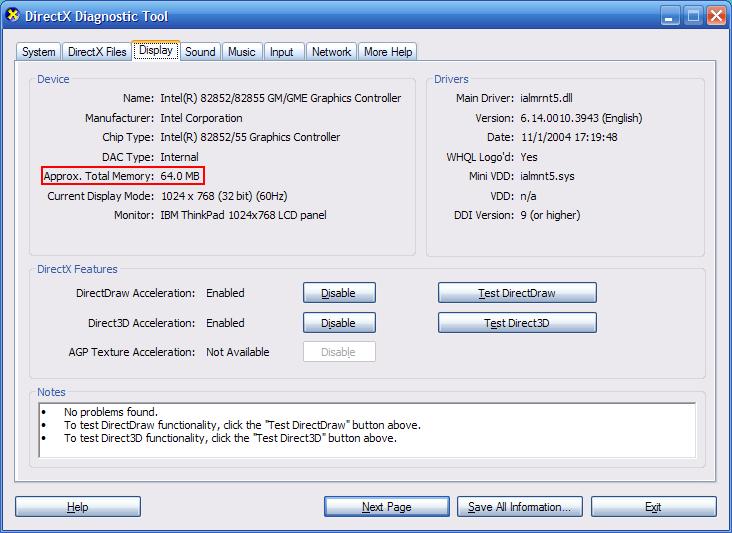Open the Music tab
Image resolution: width=732 pixels, height=533 pixels.
tap(242, 52)
